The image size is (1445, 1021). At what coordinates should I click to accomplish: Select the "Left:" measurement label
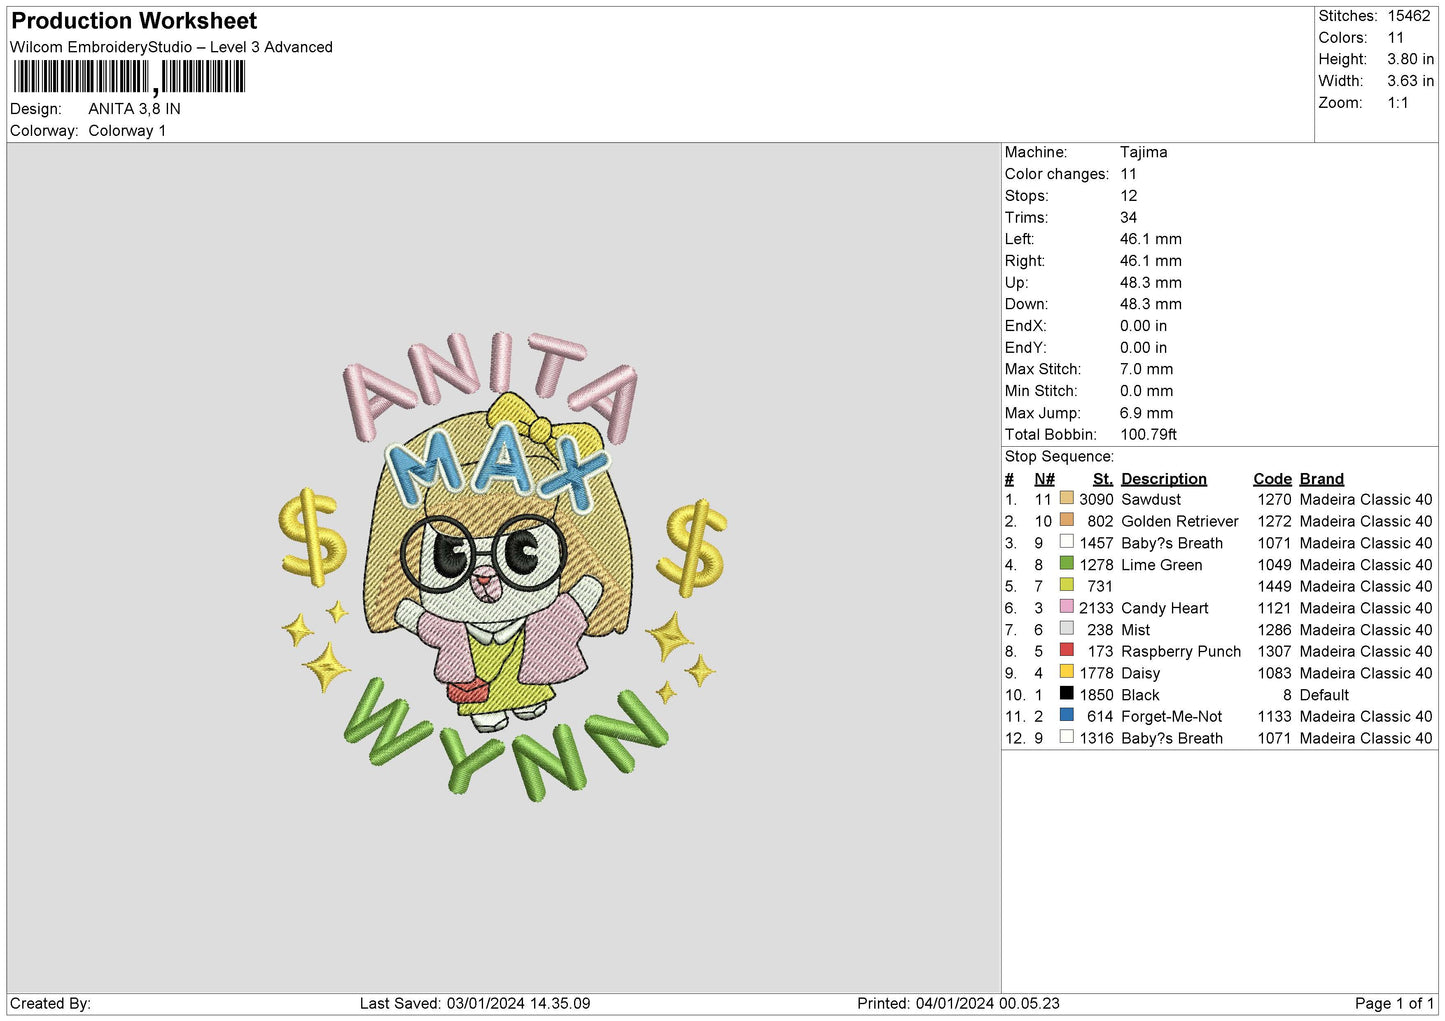pyautogui.click(x=1020, y=239)
